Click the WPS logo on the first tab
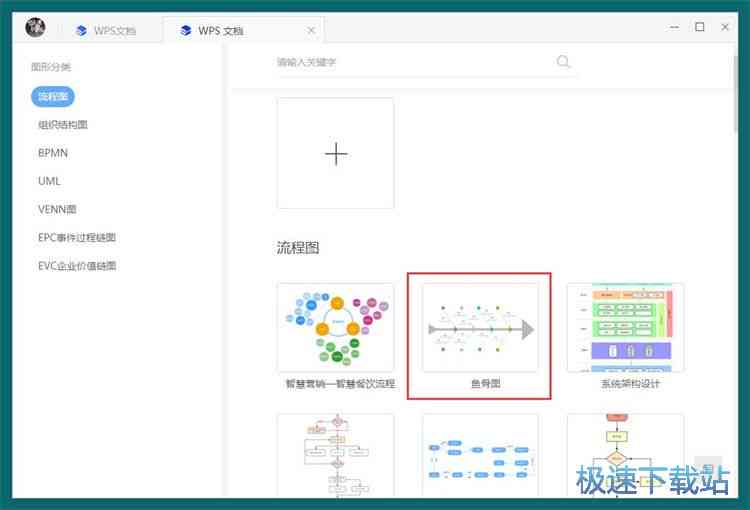 [81, 31]
